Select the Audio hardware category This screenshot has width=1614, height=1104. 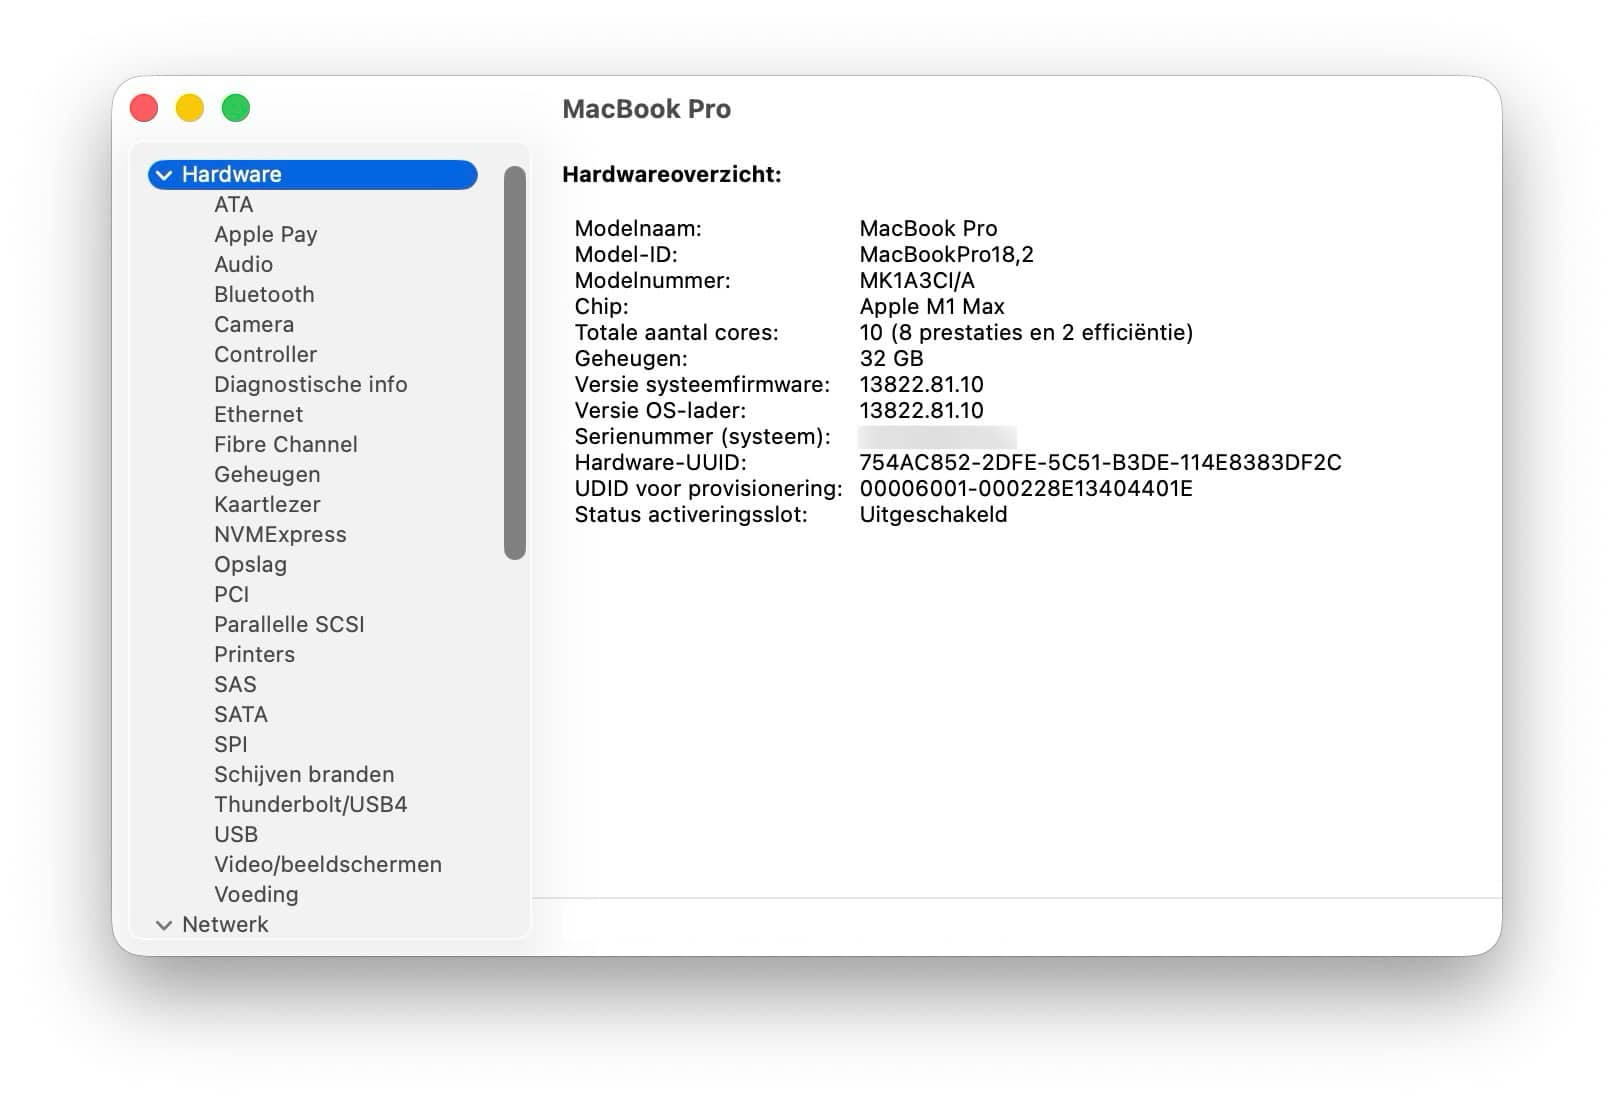click(243, 264)
